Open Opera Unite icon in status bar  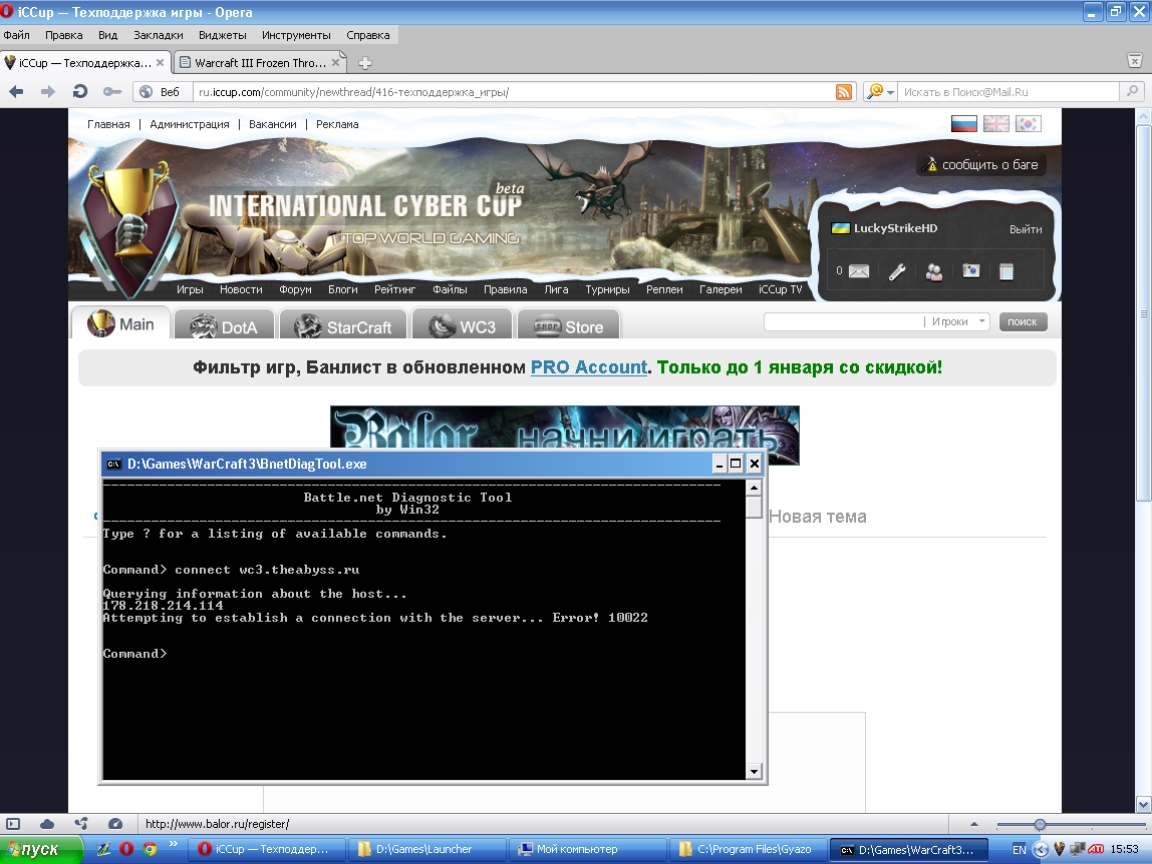(81, 824)
